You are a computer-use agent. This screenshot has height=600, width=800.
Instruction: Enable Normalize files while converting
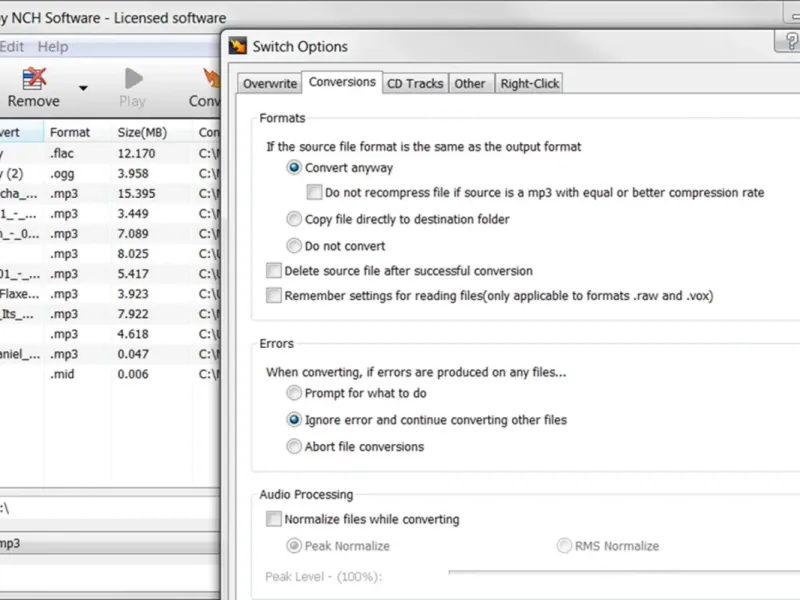(x=273, y=519)
